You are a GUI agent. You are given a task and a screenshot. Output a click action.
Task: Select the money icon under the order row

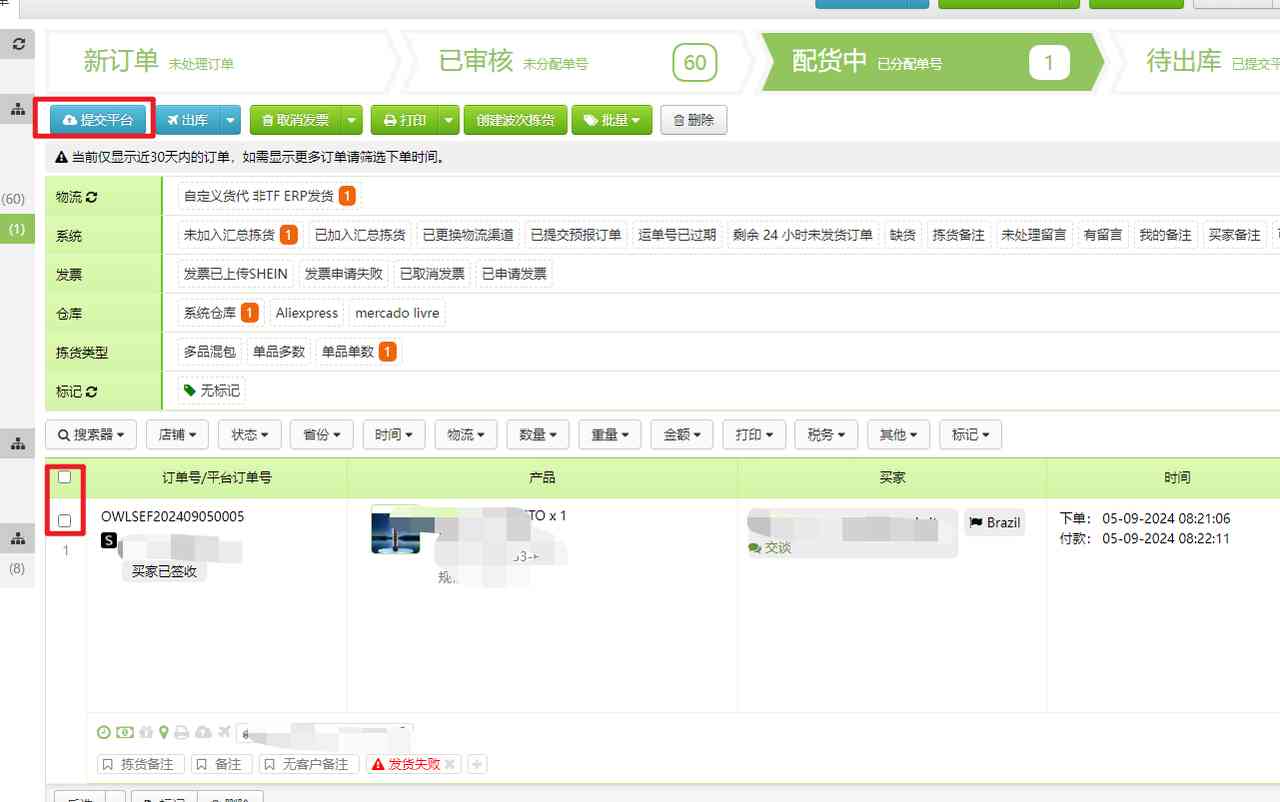tap(124, 732)
